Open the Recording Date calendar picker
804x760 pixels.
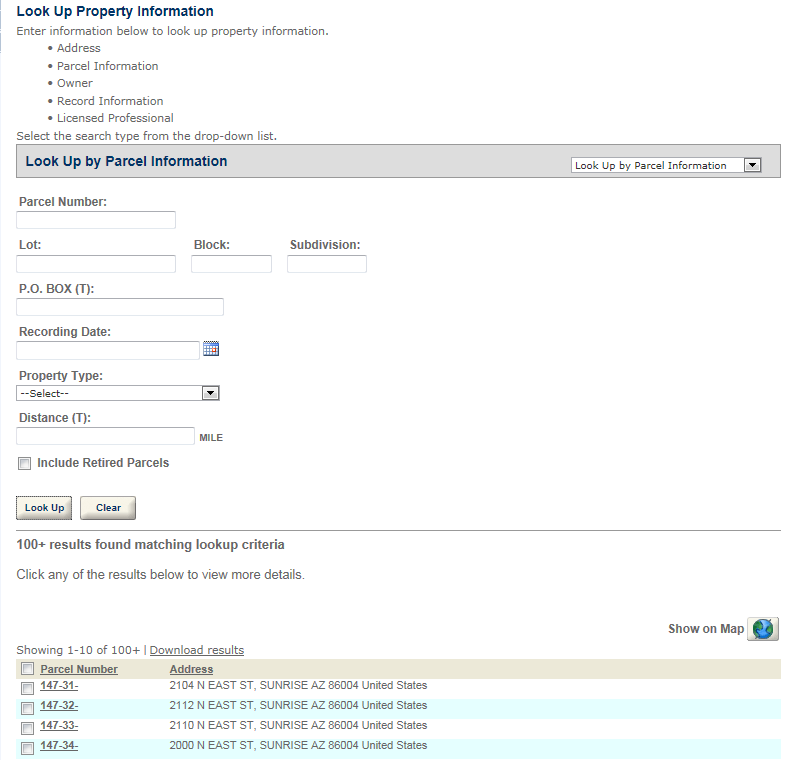210,349
